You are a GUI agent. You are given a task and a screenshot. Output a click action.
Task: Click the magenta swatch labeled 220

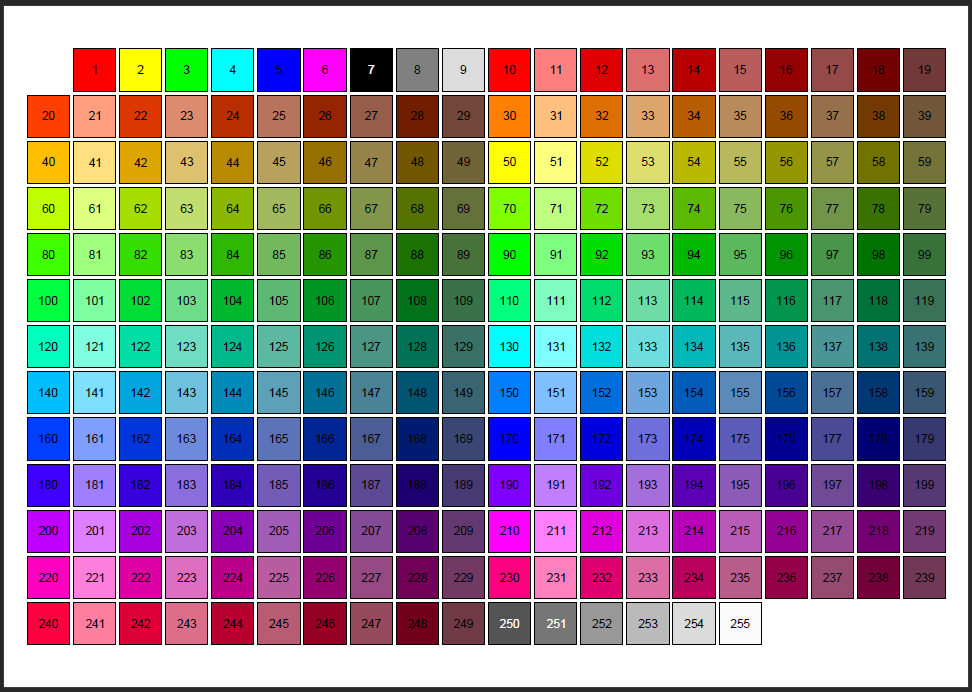click(48, 576)
